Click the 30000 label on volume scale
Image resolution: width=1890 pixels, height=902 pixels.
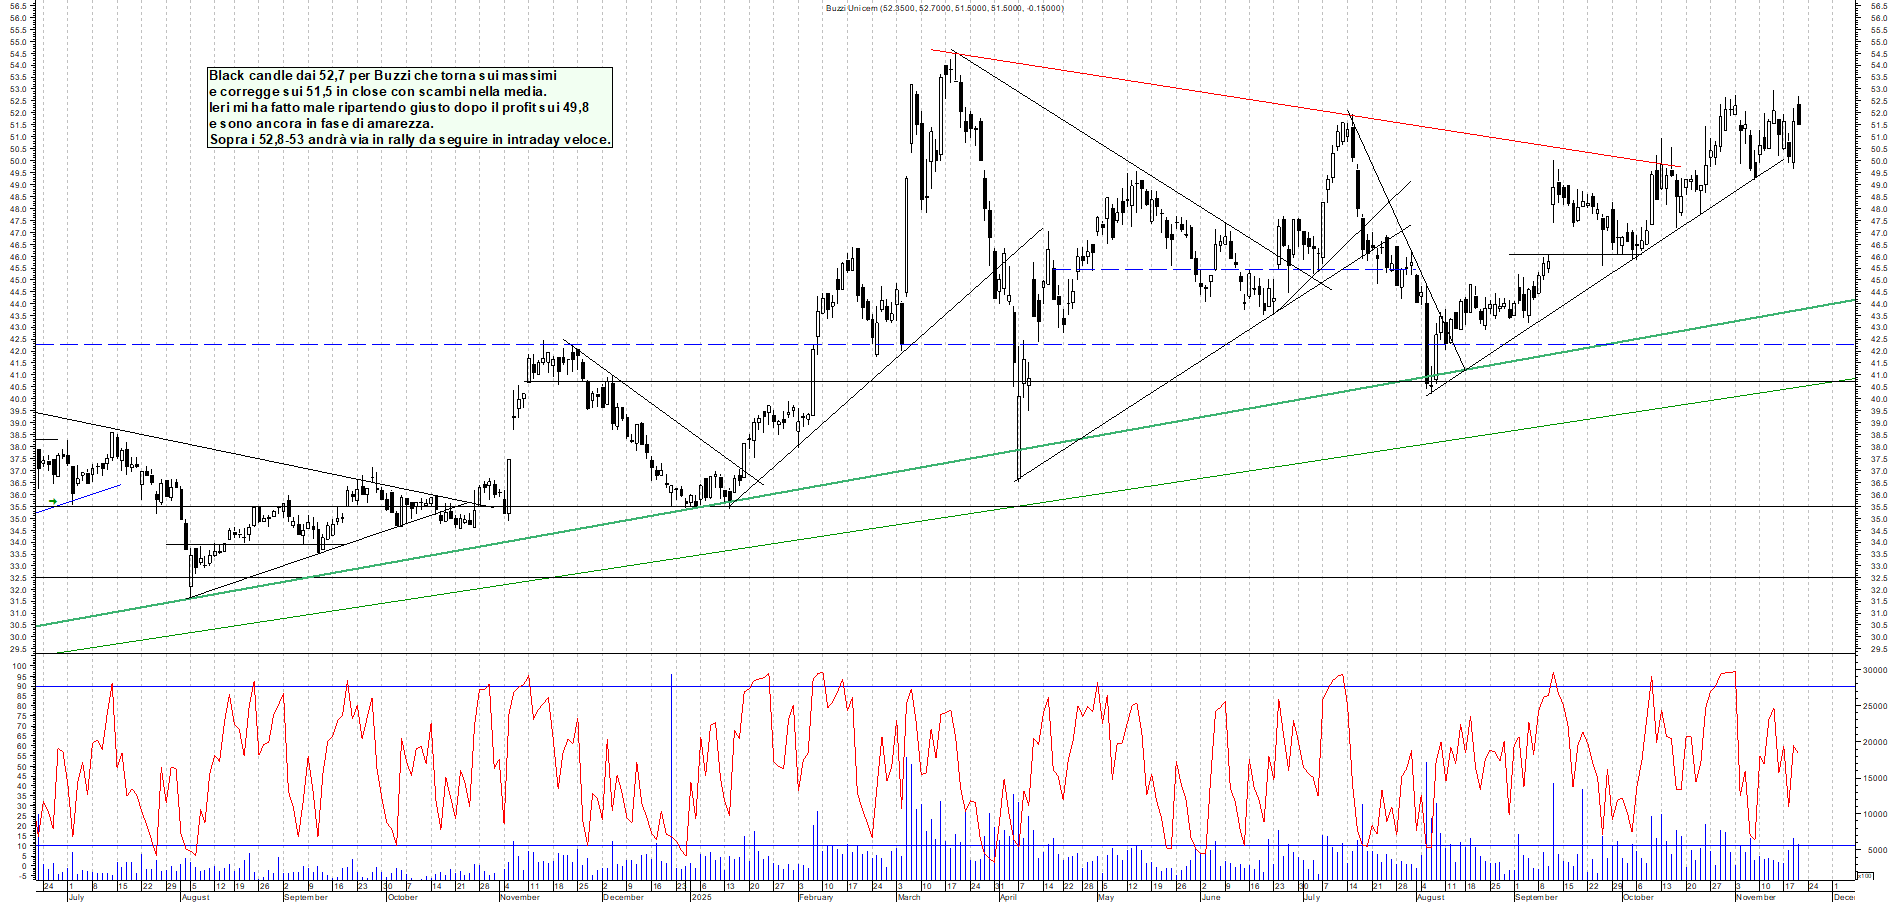1873,670
